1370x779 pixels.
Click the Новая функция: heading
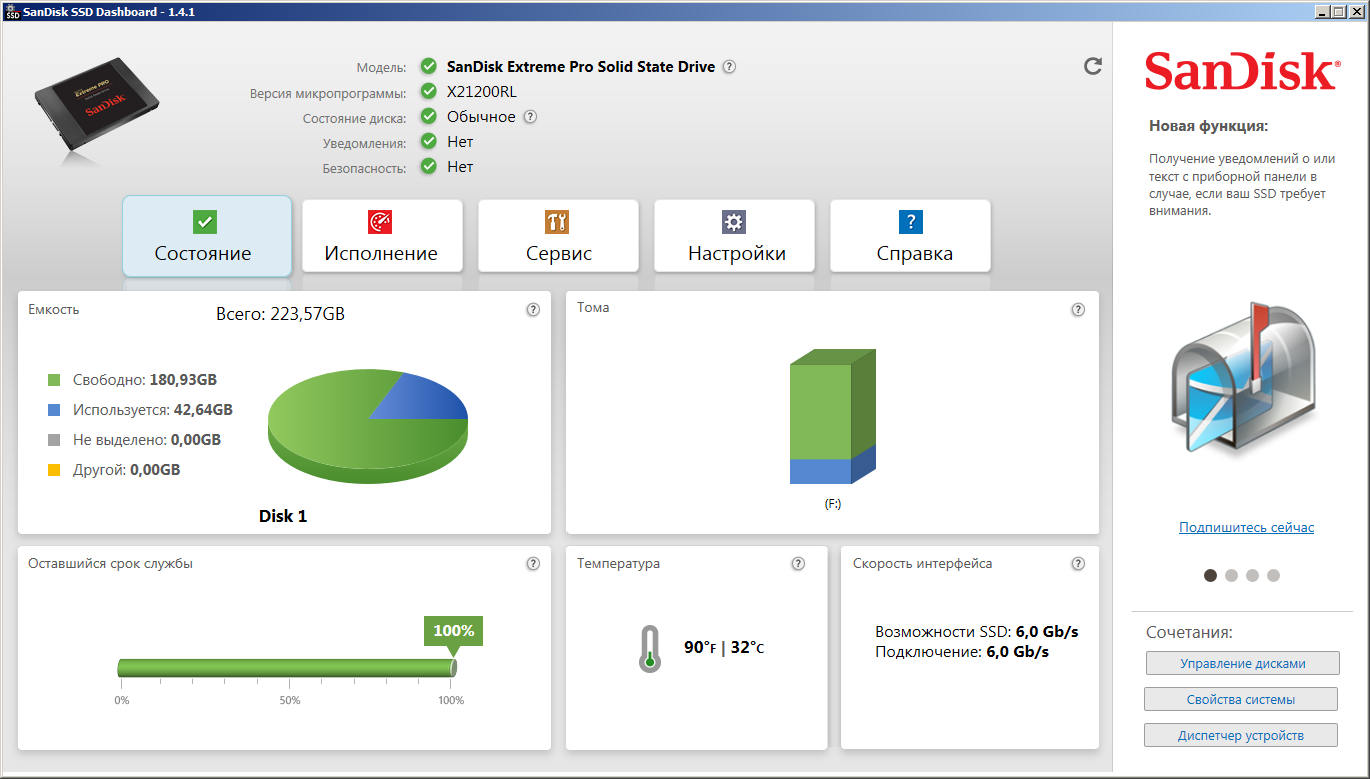pyautogui.click(x=1208, y=126)
